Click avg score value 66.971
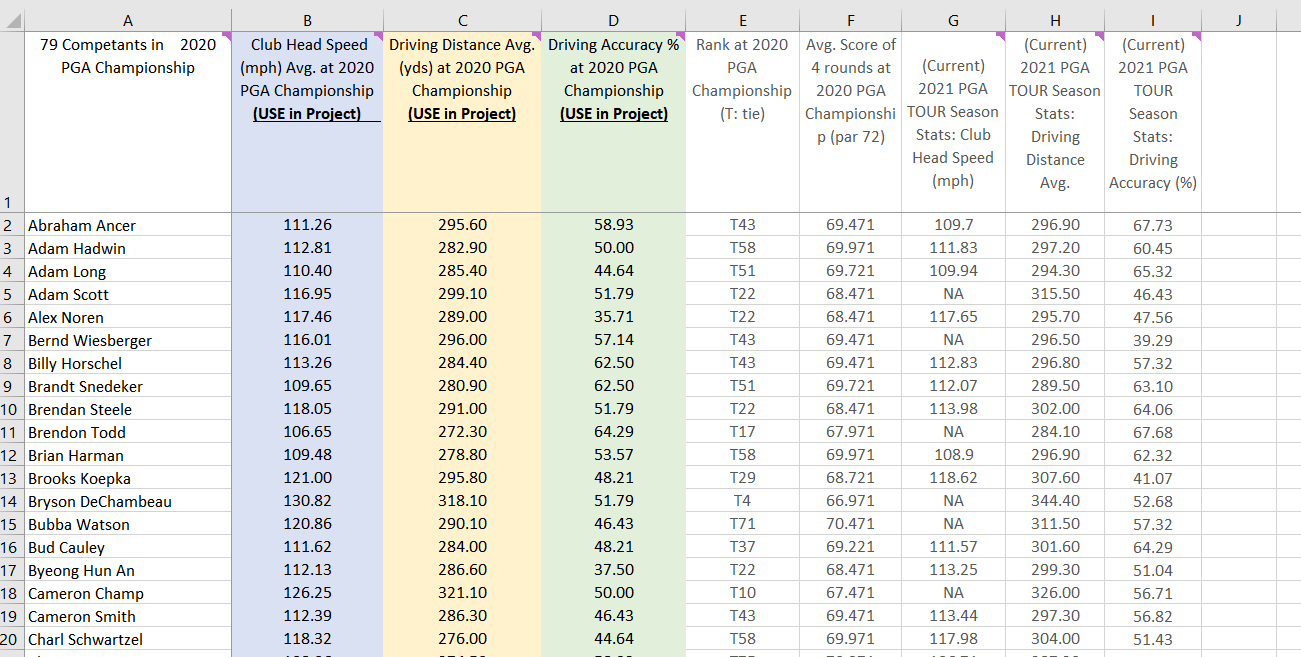 tap(850, 501)
